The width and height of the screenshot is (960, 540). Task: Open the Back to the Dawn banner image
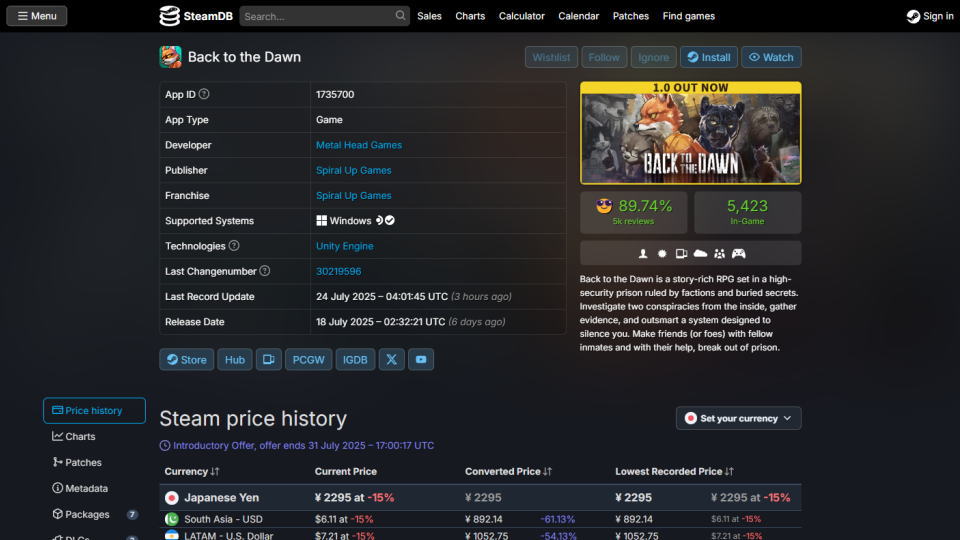pyautogui.click(x=691, y=133)
